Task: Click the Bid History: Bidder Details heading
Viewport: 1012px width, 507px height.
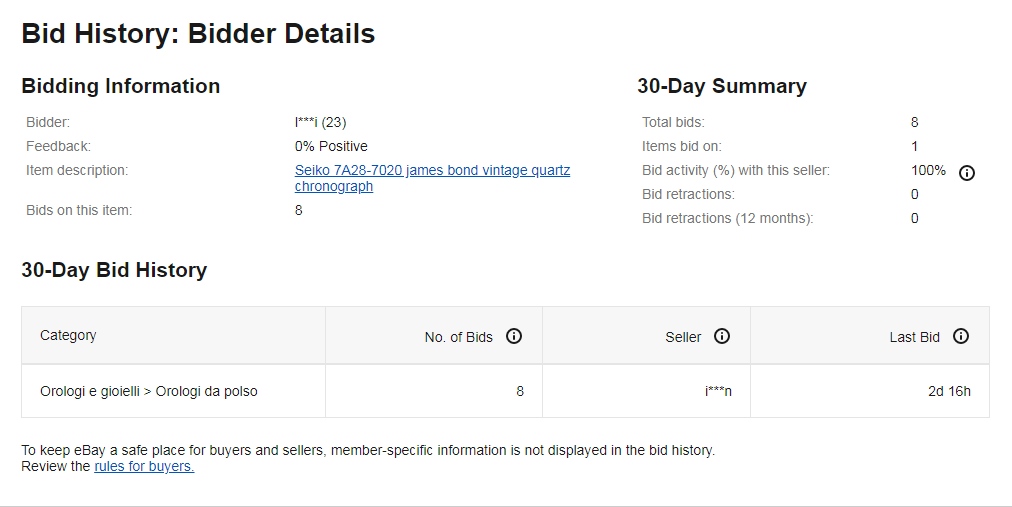Action: tap(198, 33)
